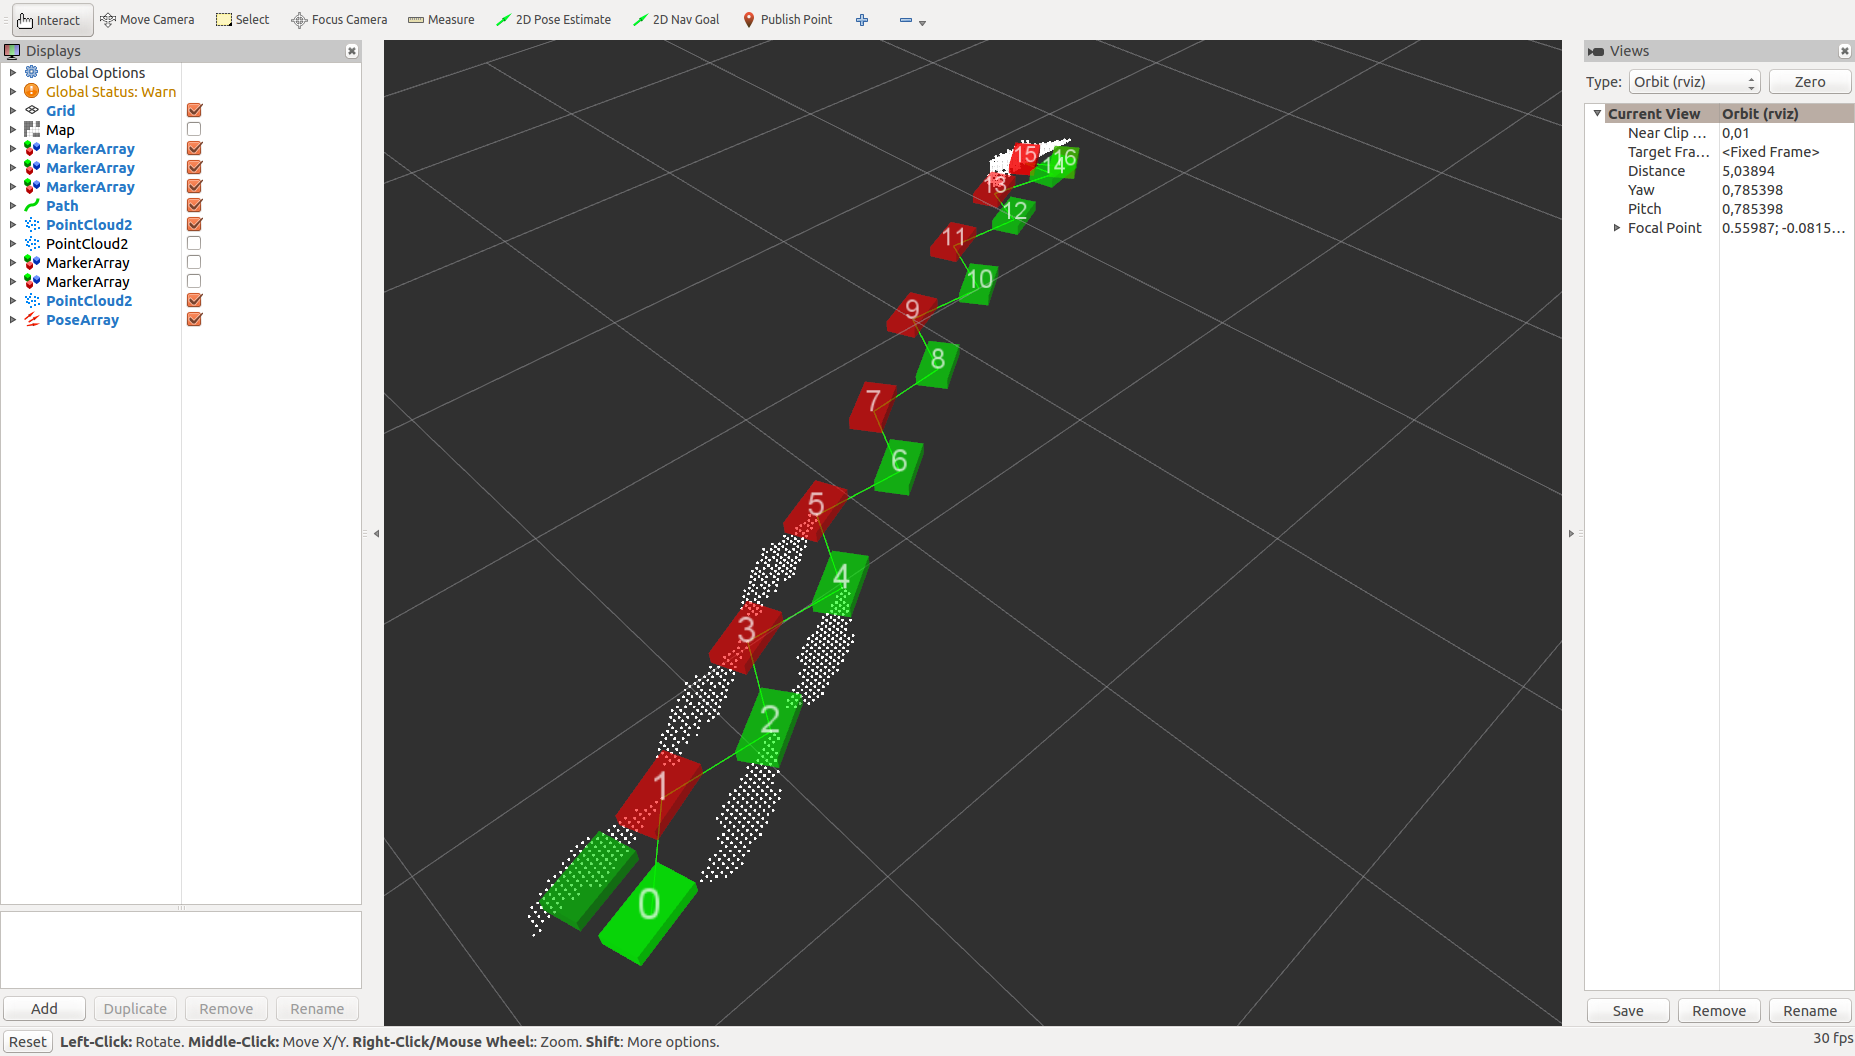Click the Focus Camera tool
The width and height of the screenshot is (1855, 1056).
[x=339, y=20]
